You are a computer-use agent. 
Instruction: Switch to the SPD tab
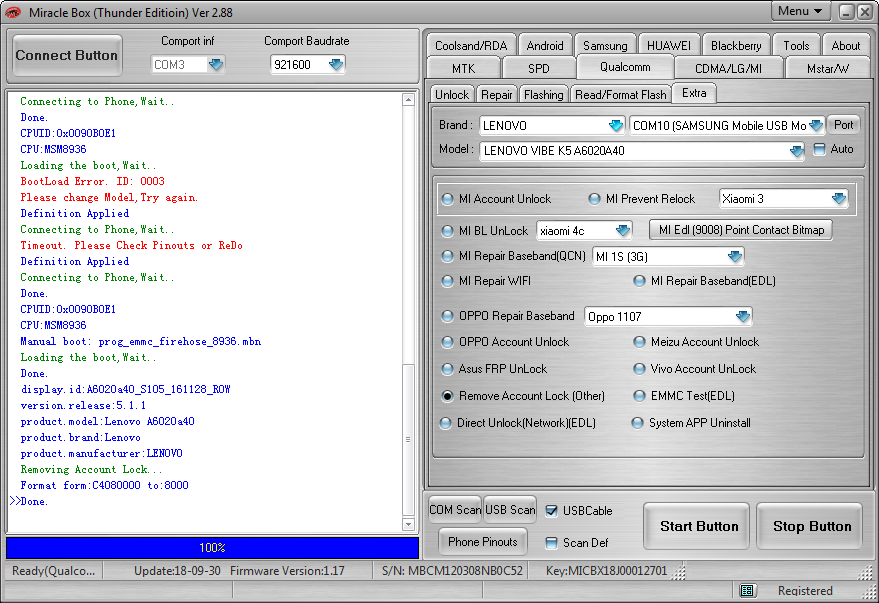[x=539, y=68]
